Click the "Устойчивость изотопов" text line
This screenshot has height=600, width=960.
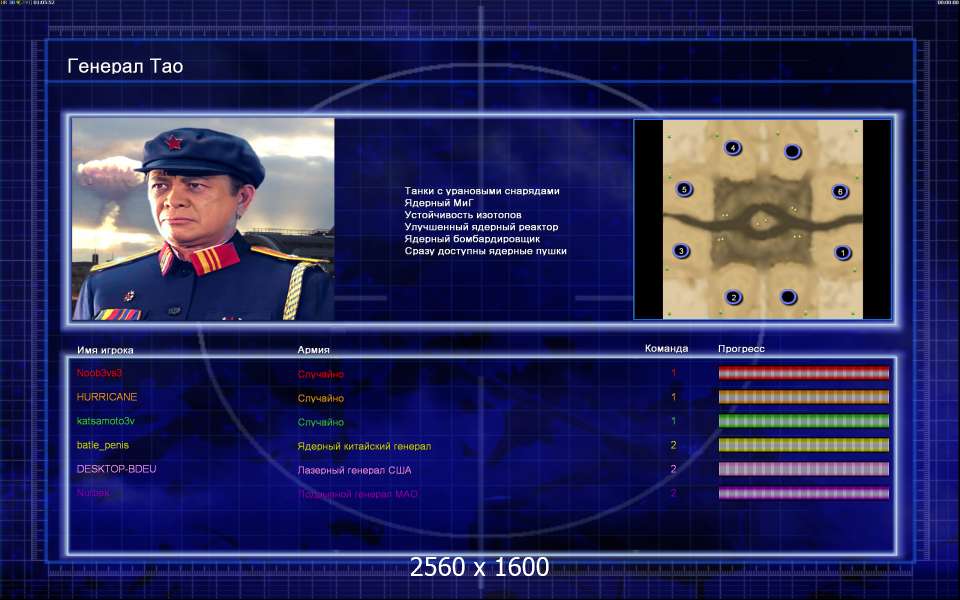tap(463, 215)
